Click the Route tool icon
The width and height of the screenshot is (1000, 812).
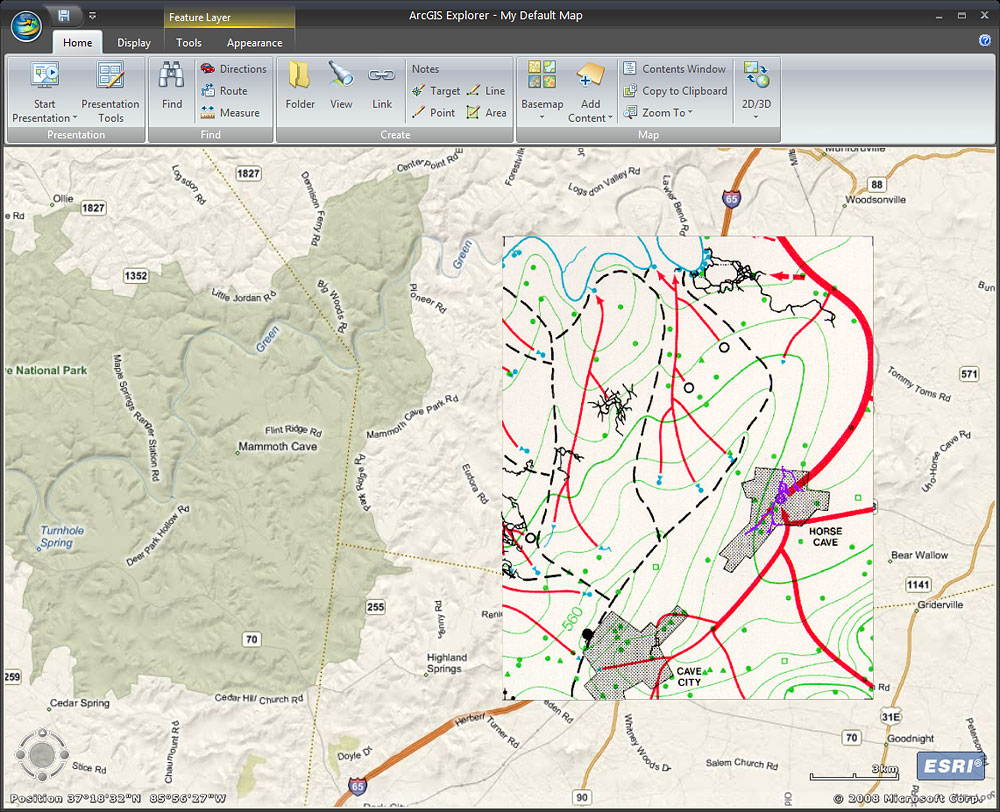[x=207, y=91]
